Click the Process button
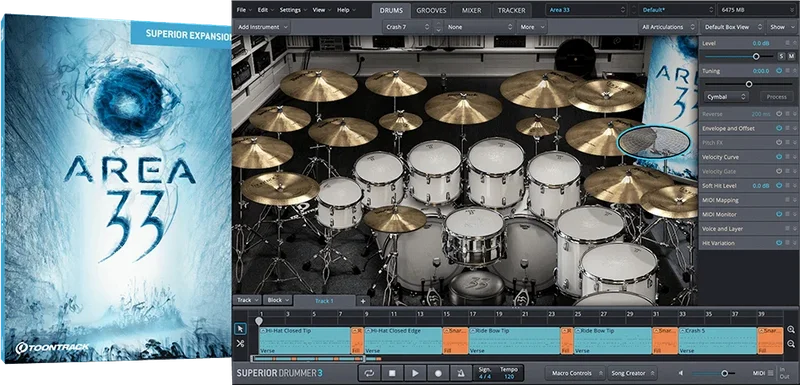The image size is (800, 385). click(777, 96)
